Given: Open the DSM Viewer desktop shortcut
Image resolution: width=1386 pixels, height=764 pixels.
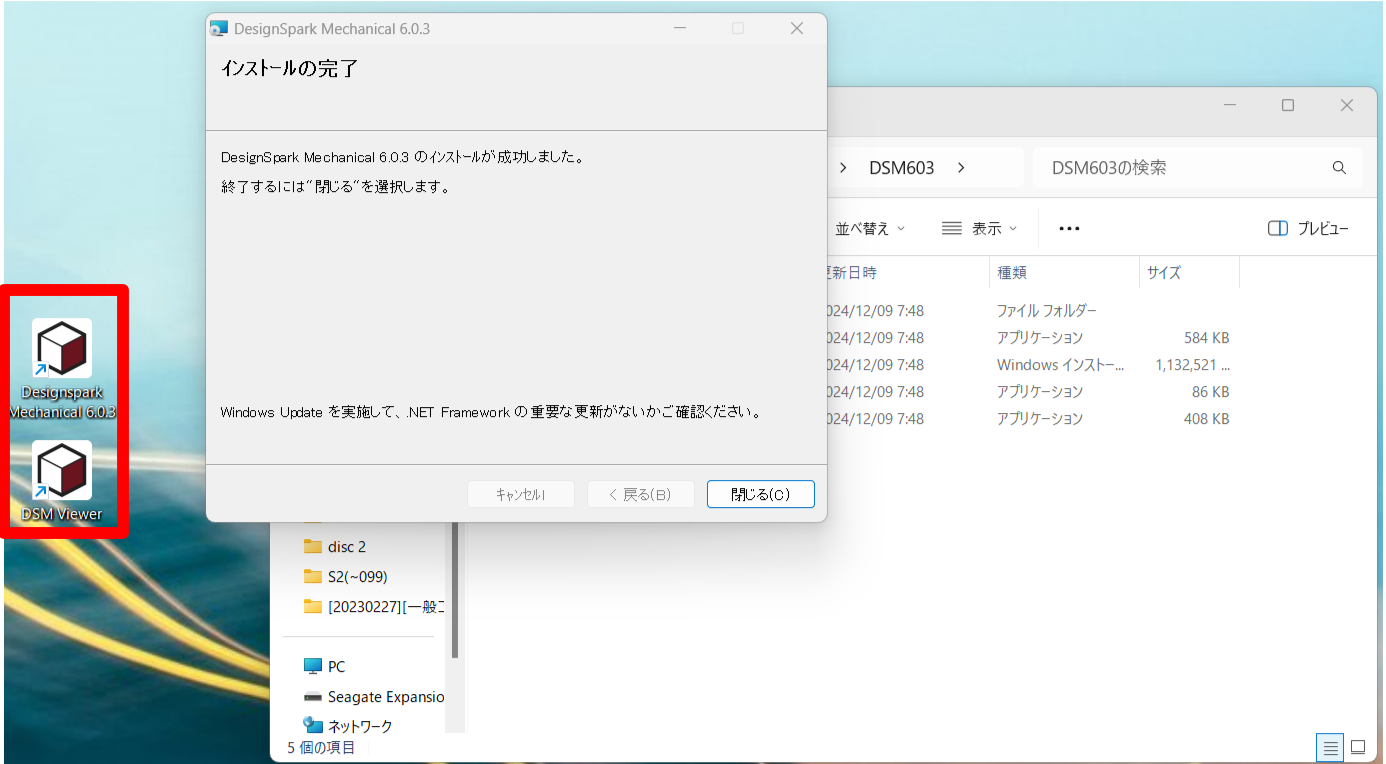Looking at the screenshot, I should tap(61, 480).
